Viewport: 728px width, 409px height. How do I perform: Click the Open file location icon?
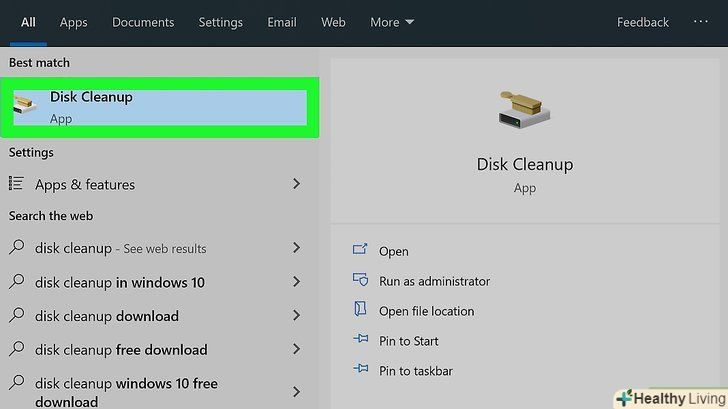[x=360, y=309]
